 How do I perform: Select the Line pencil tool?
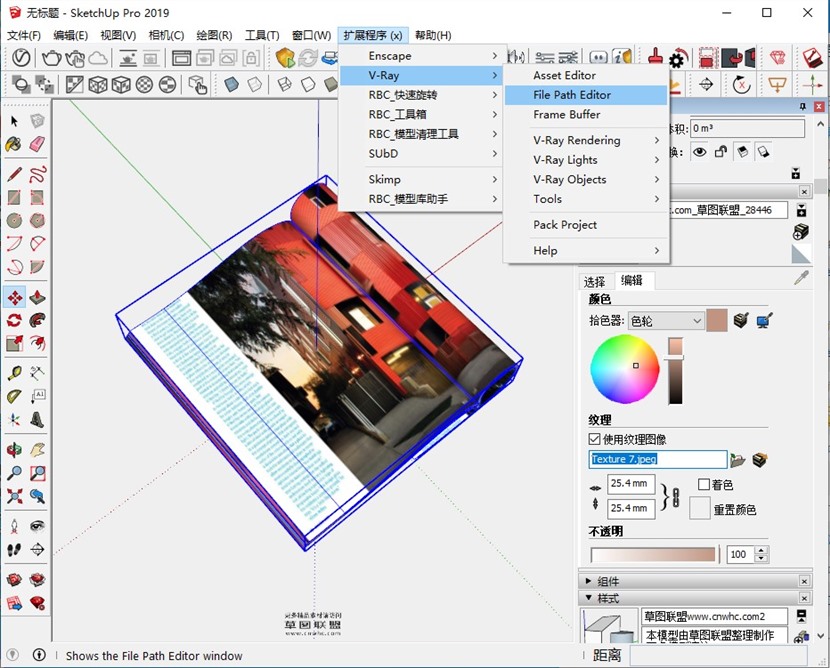[x=14, y=174]
